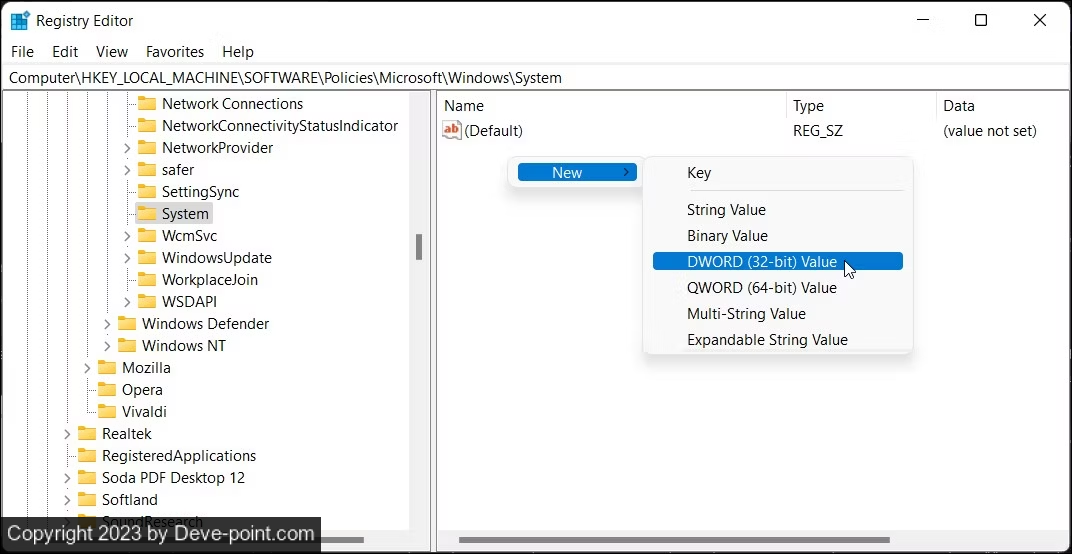Click the registry path address bar
This screenshot has width=1072, height=554.
pyautogui.click(x=536, y=78)
